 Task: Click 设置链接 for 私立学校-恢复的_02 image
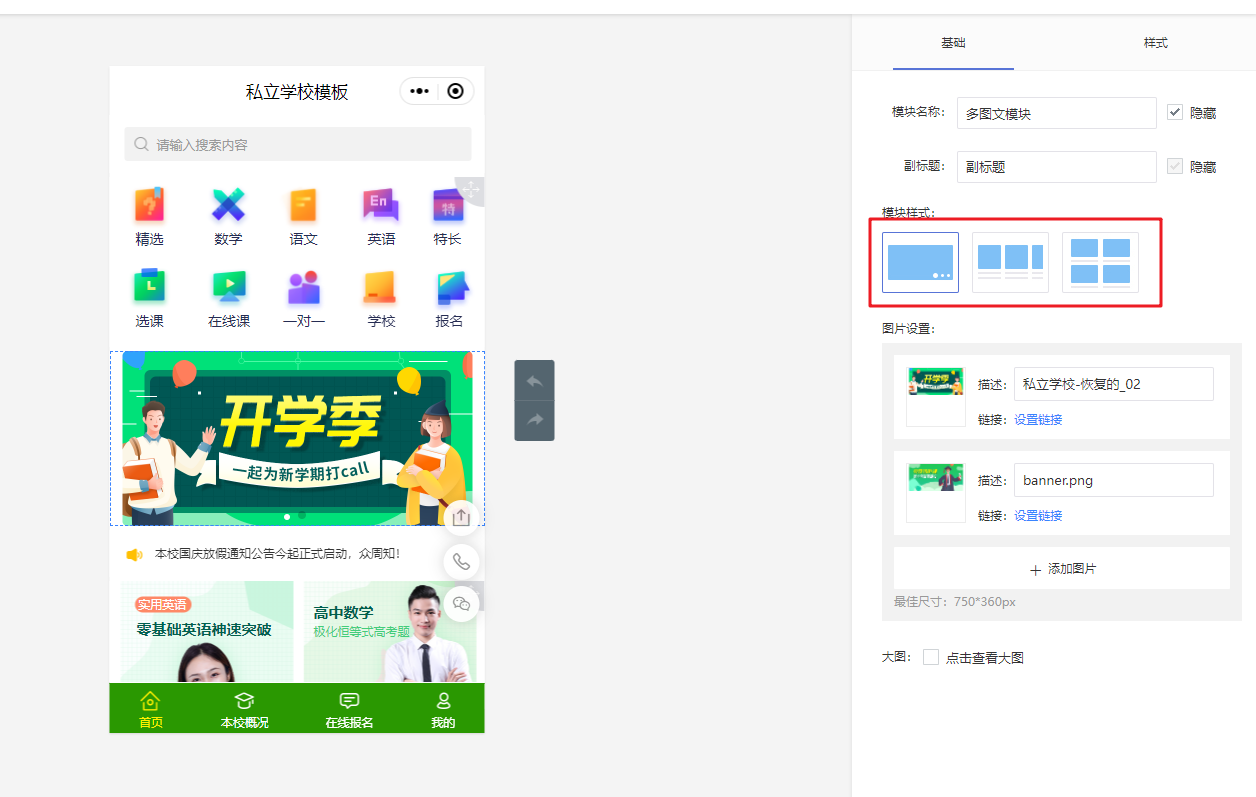1038,420
